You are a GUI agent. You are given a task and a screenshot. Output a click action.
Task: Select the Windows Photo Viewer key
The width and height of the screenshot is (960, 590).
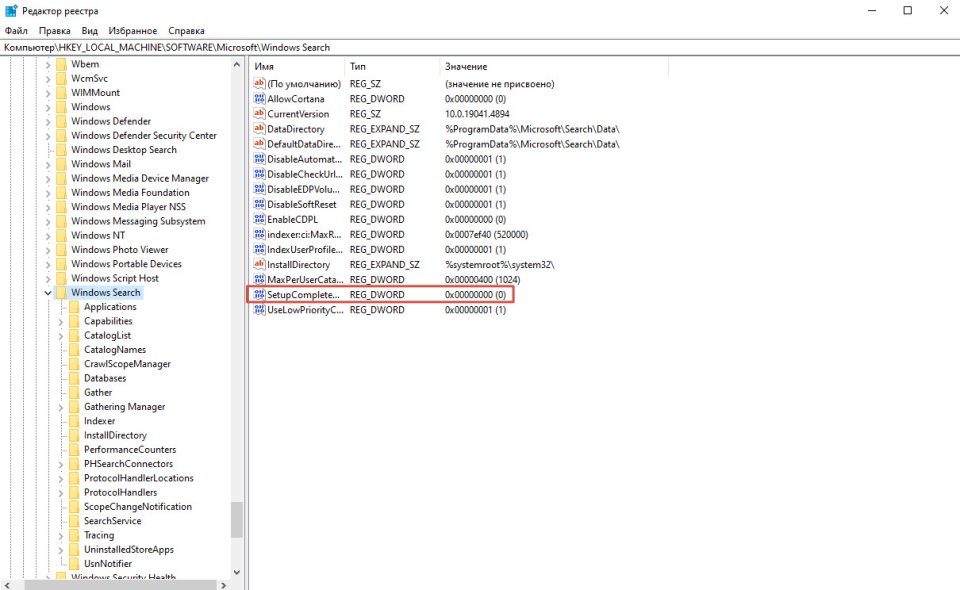119,250
